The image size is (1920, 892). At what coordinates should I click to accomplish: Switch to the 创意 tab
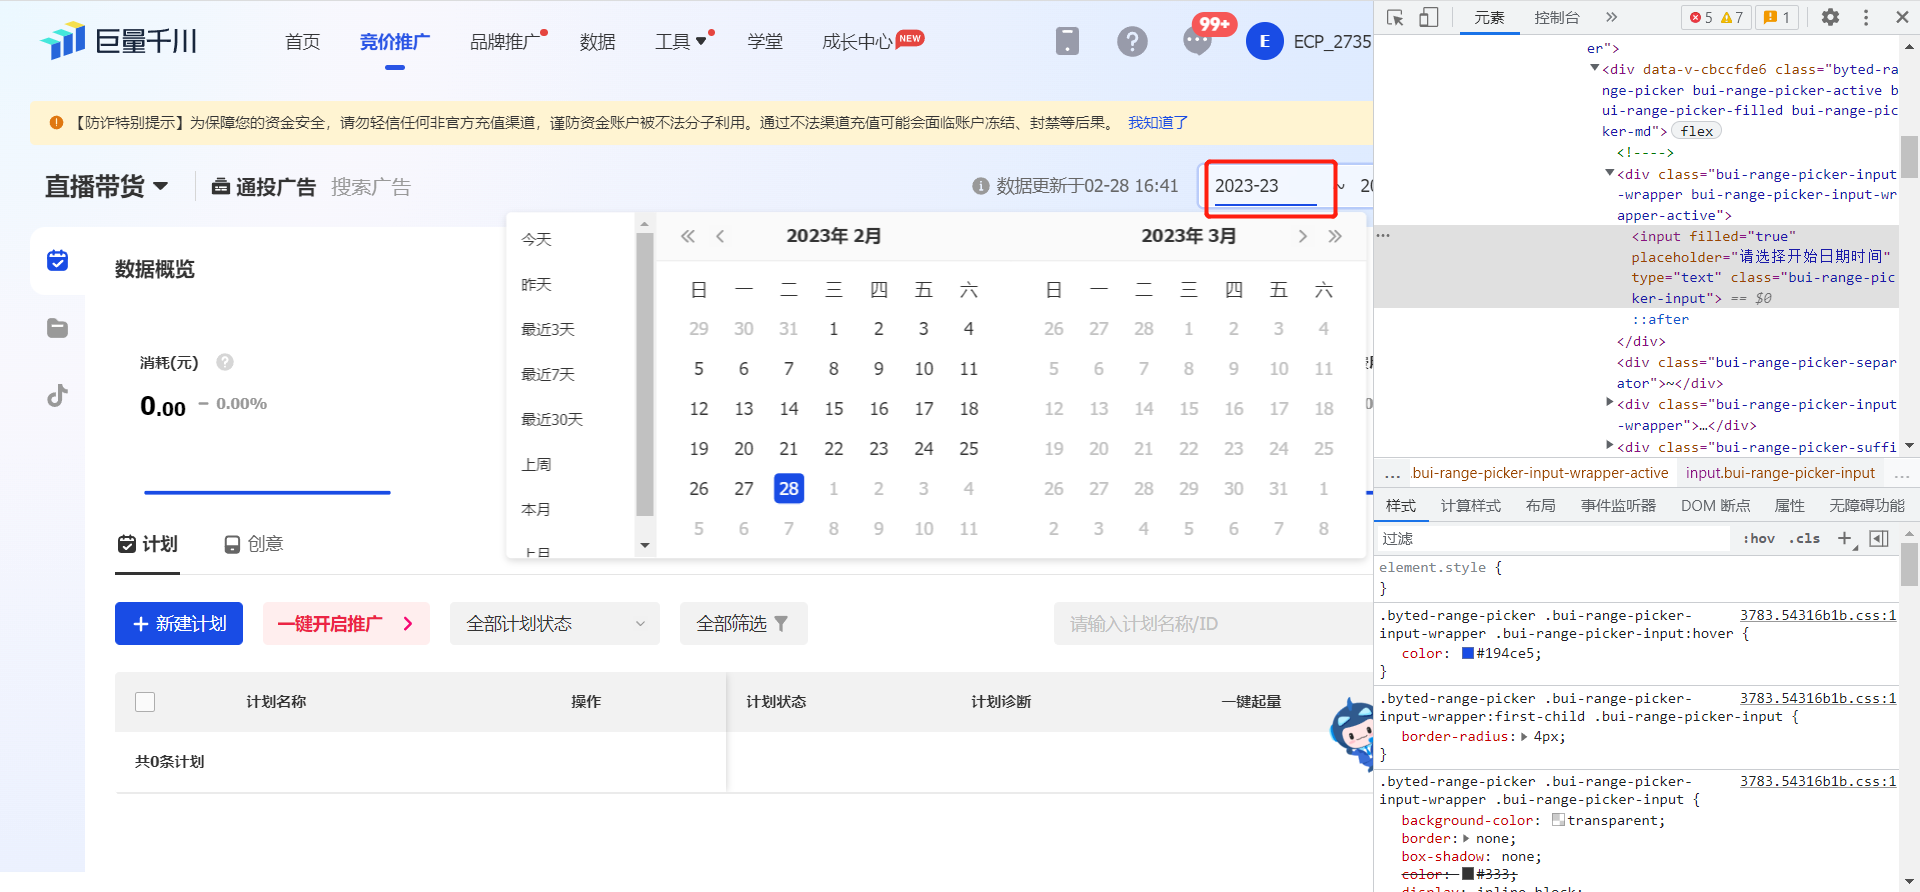[x=254, y=544]
